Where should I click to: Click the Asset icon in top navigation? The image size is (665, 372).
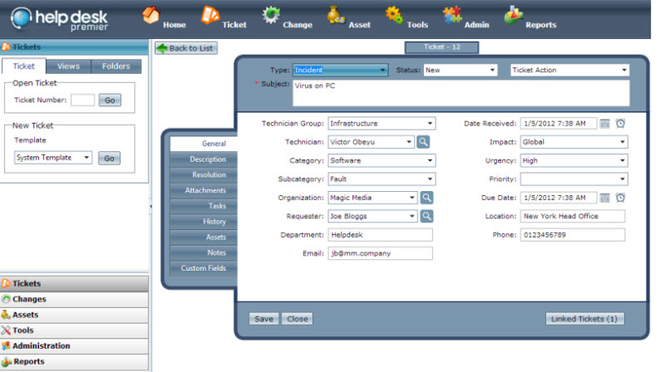pyautogui.click(x=335, y=15)
